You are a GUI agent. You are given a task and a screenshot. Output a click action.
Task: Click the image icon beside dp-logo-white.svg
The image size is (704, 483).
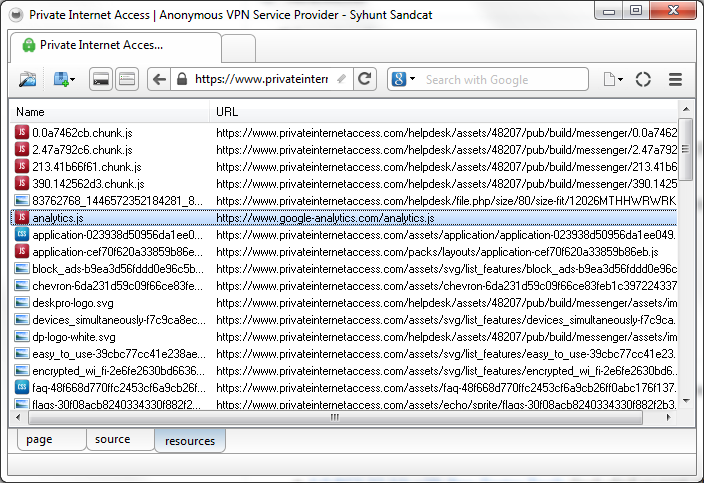tap(22, 336)
